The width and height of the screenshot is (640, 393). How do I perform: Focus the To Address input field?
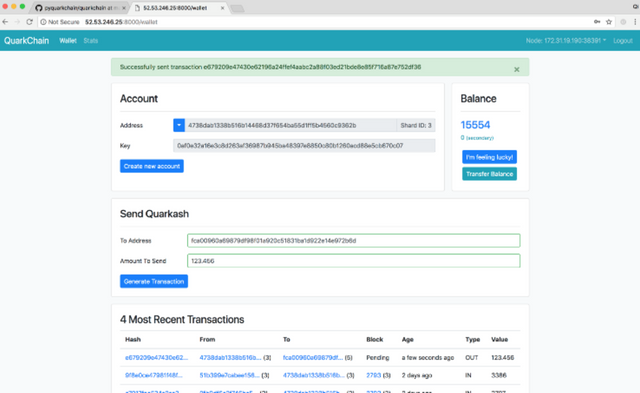353,240
